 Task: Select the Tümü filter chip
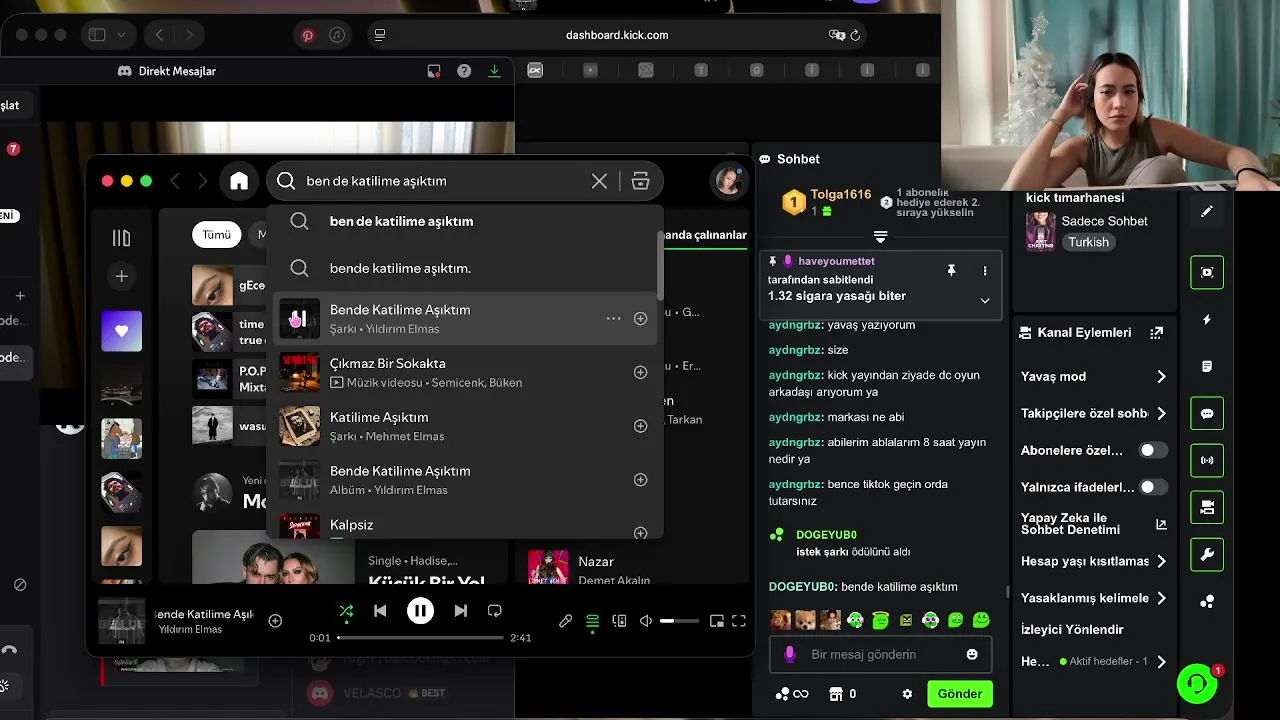click(x=217, y=235)
